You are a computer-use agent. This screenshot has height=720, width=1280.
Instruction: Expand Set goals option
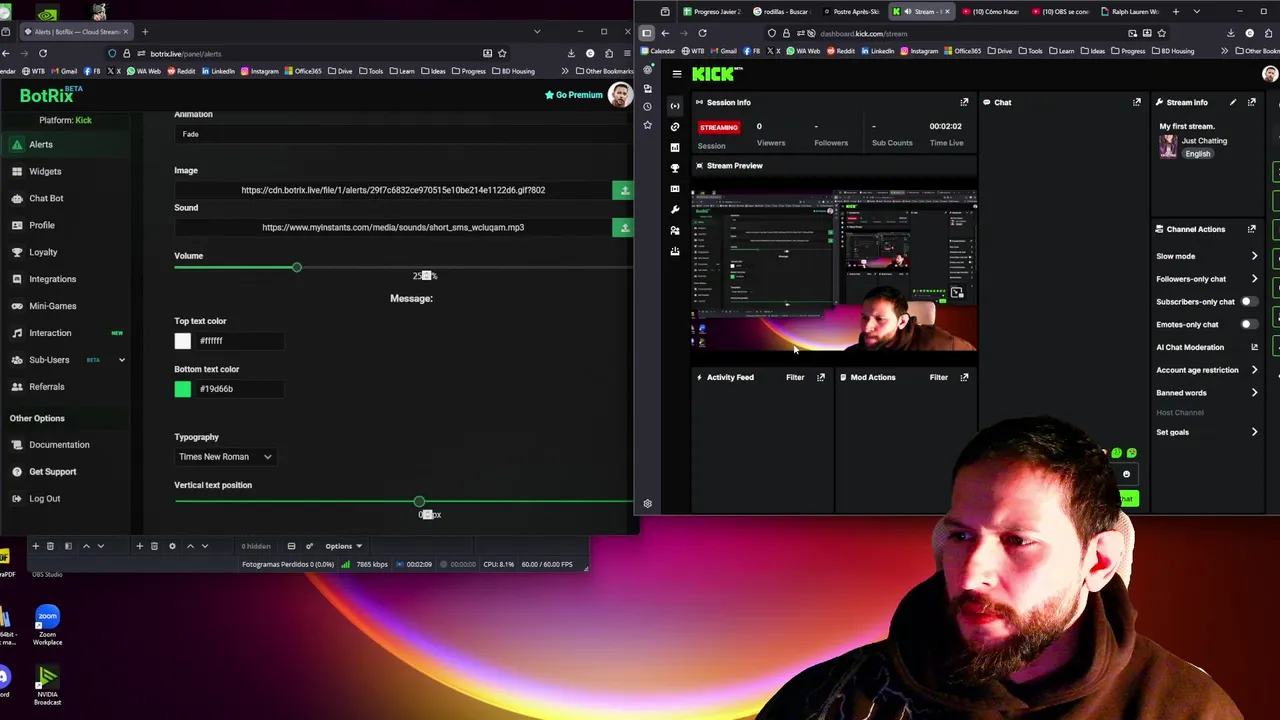[x=1254, y=432]
